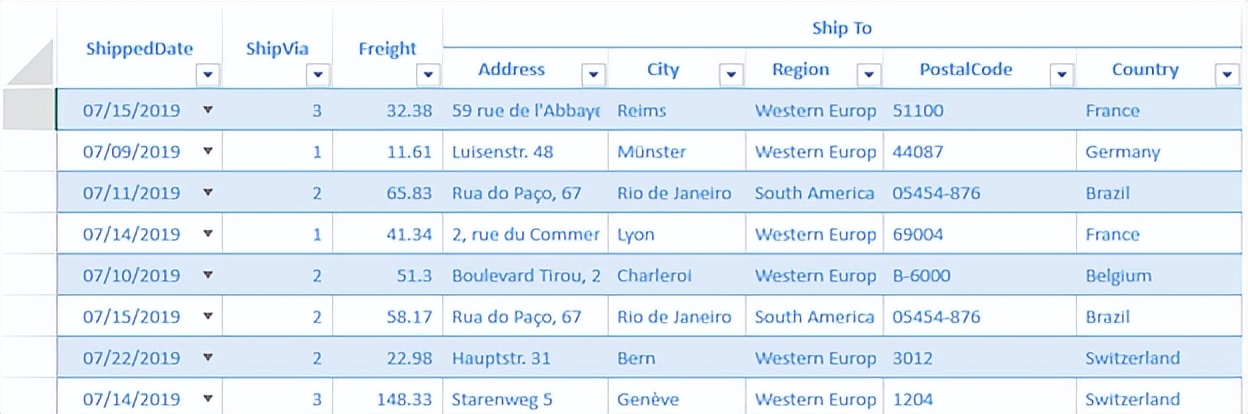Expand date picker for 07/09/2019 row
Screen dimensions: 1248x414
pyautogui.click(x=208, y=151)
